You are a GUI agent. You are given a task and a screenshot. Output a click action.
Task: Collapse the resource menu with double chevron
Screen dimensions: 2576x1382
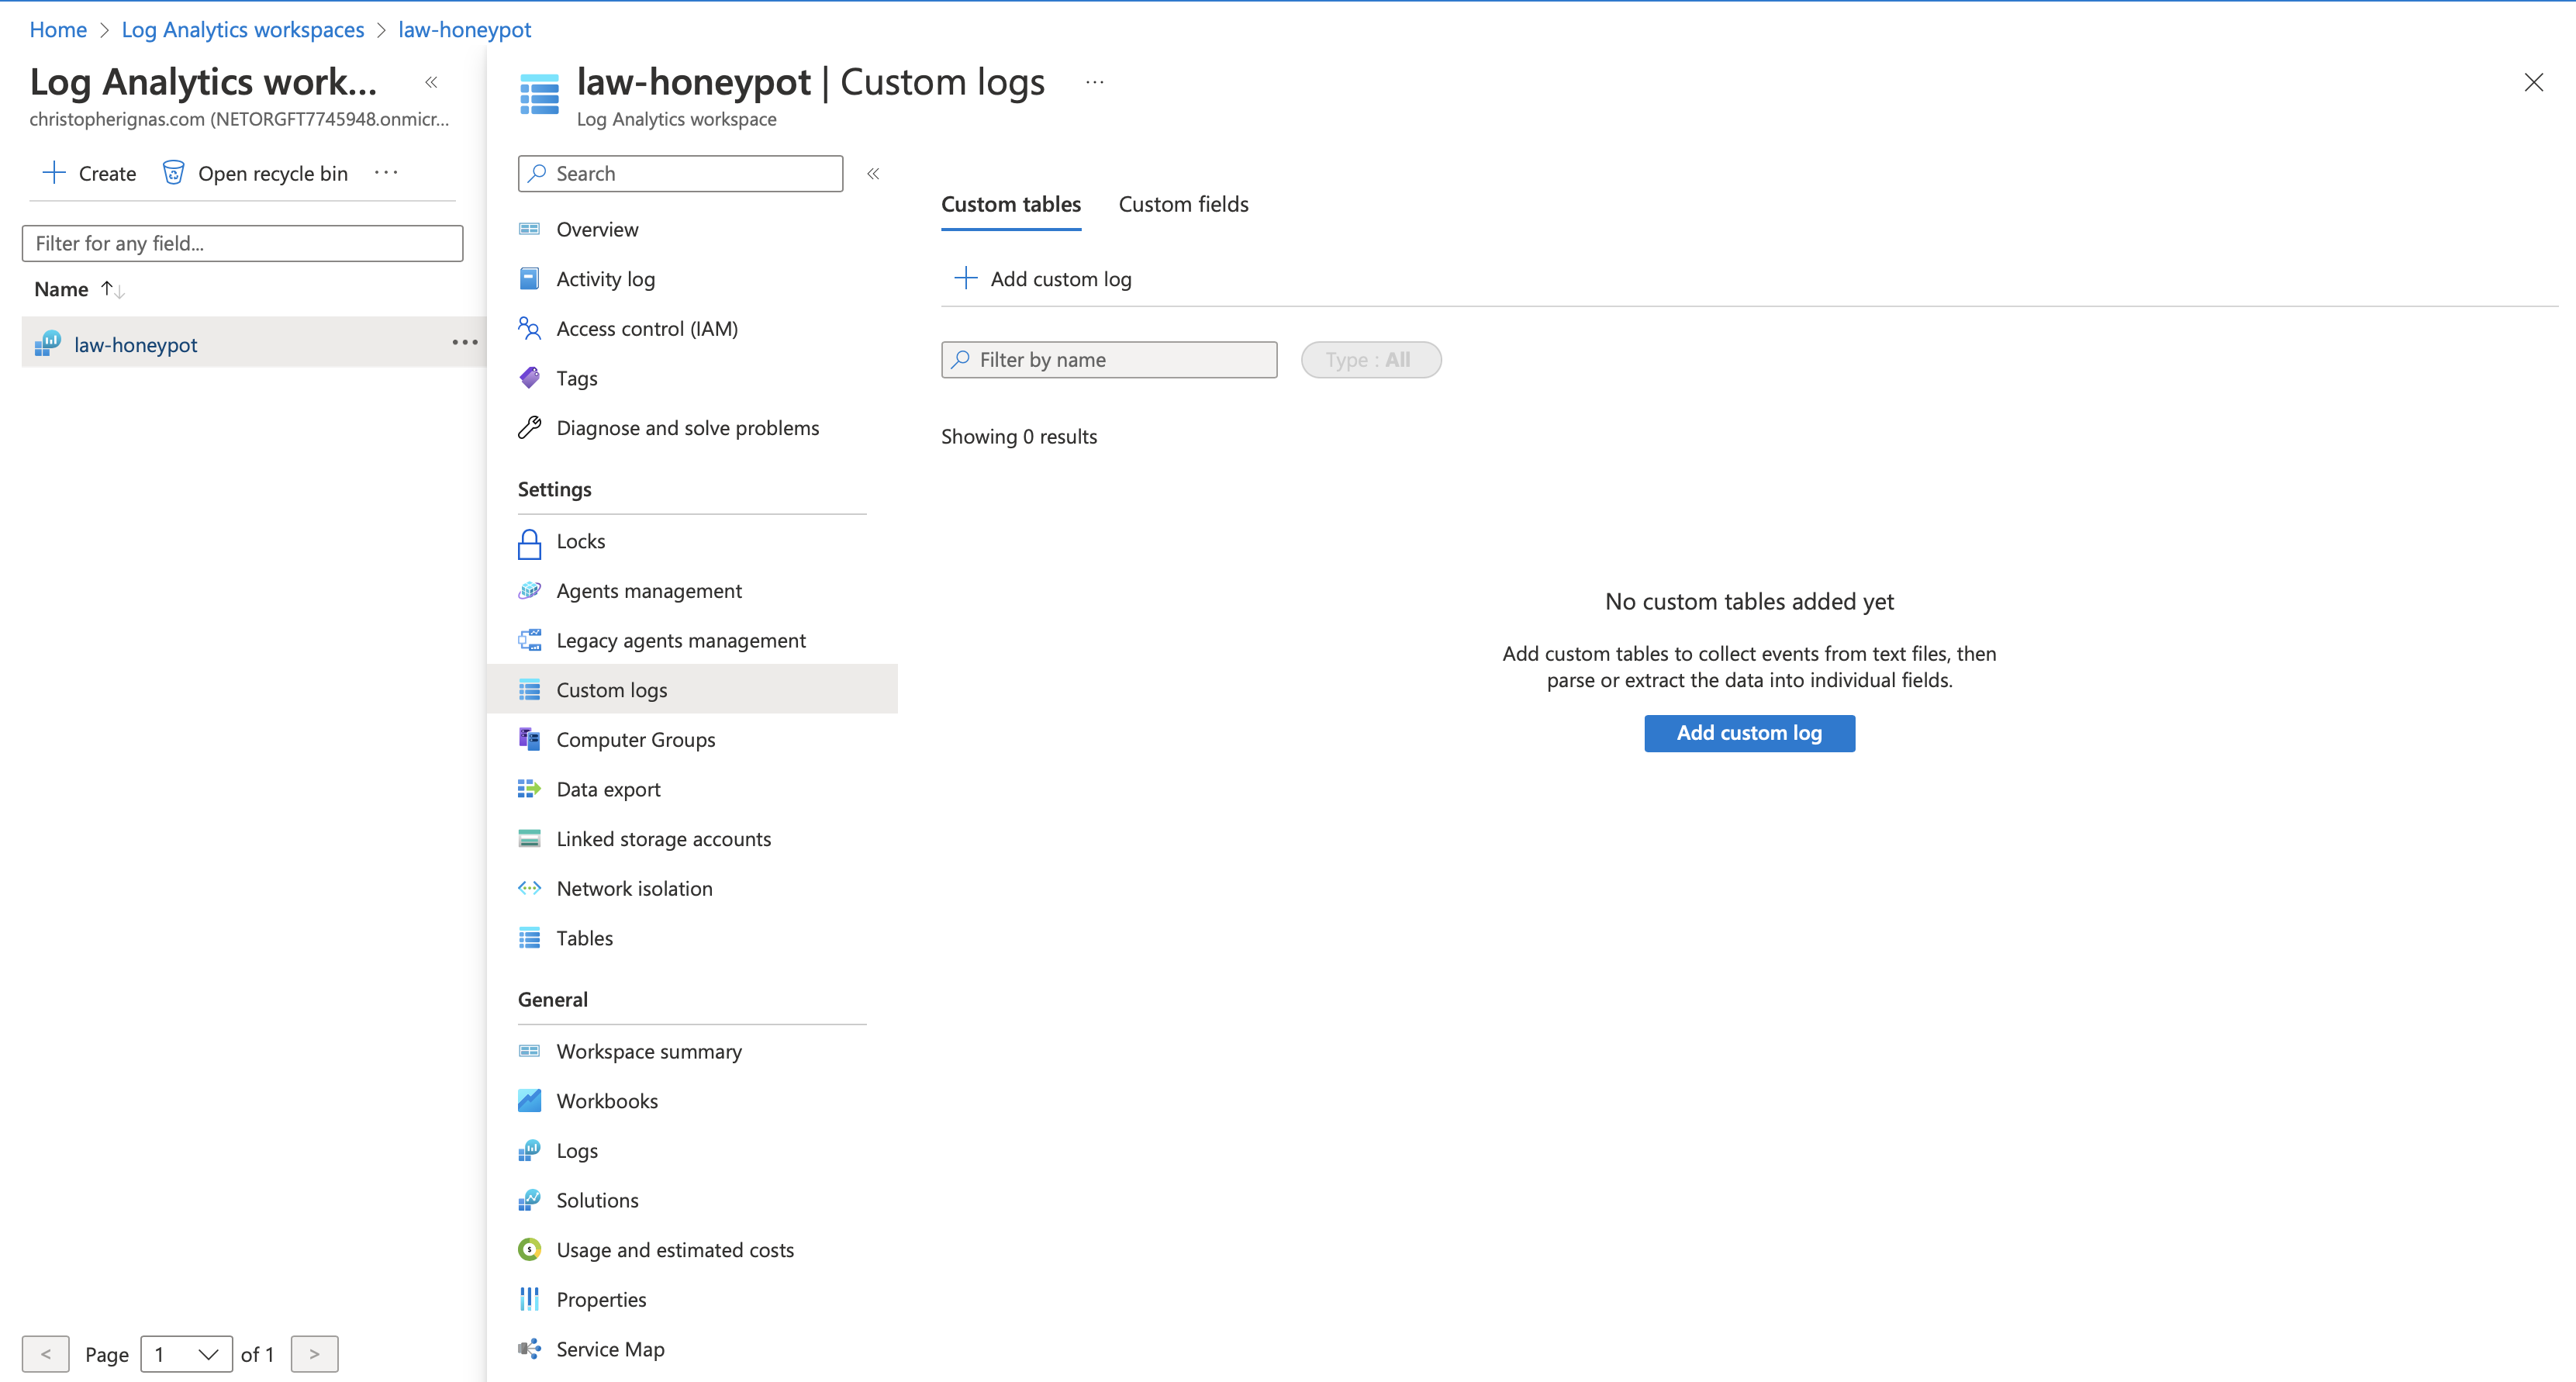pyautogui.click(x=873, y=174)
